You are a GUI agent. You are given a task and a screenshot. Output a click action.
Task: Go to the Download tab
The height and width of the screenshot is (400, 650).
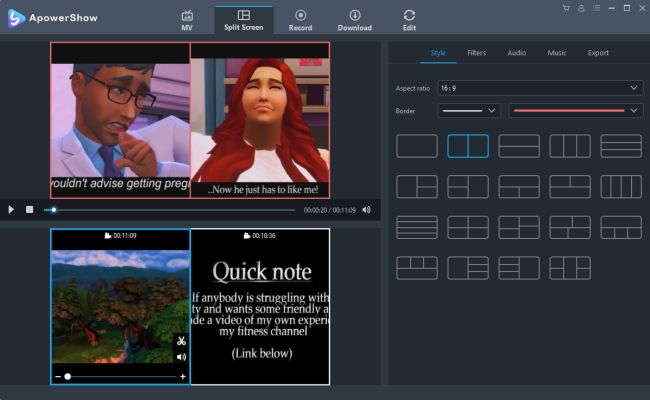(354, 20)
